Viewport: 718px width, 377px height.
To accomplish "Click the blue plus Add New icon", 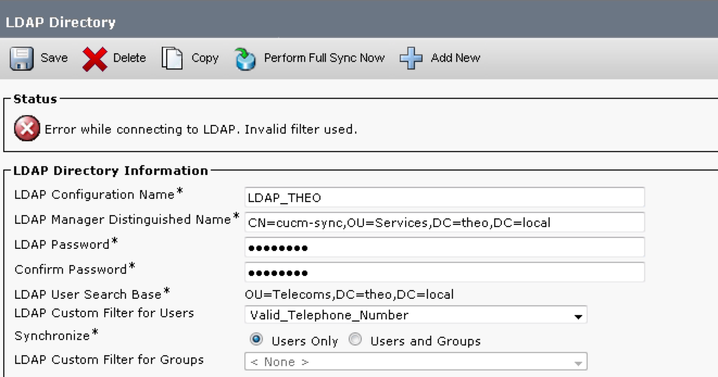I will click(411, 58).
